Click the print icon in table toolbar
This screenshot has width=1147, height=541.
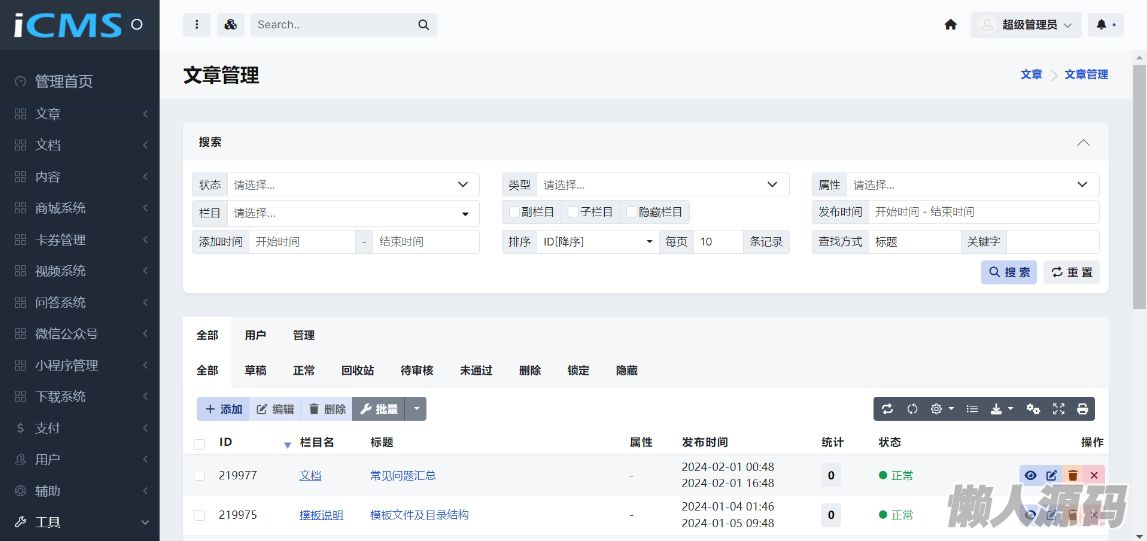pyautogui.click(x=1082, y=409)
